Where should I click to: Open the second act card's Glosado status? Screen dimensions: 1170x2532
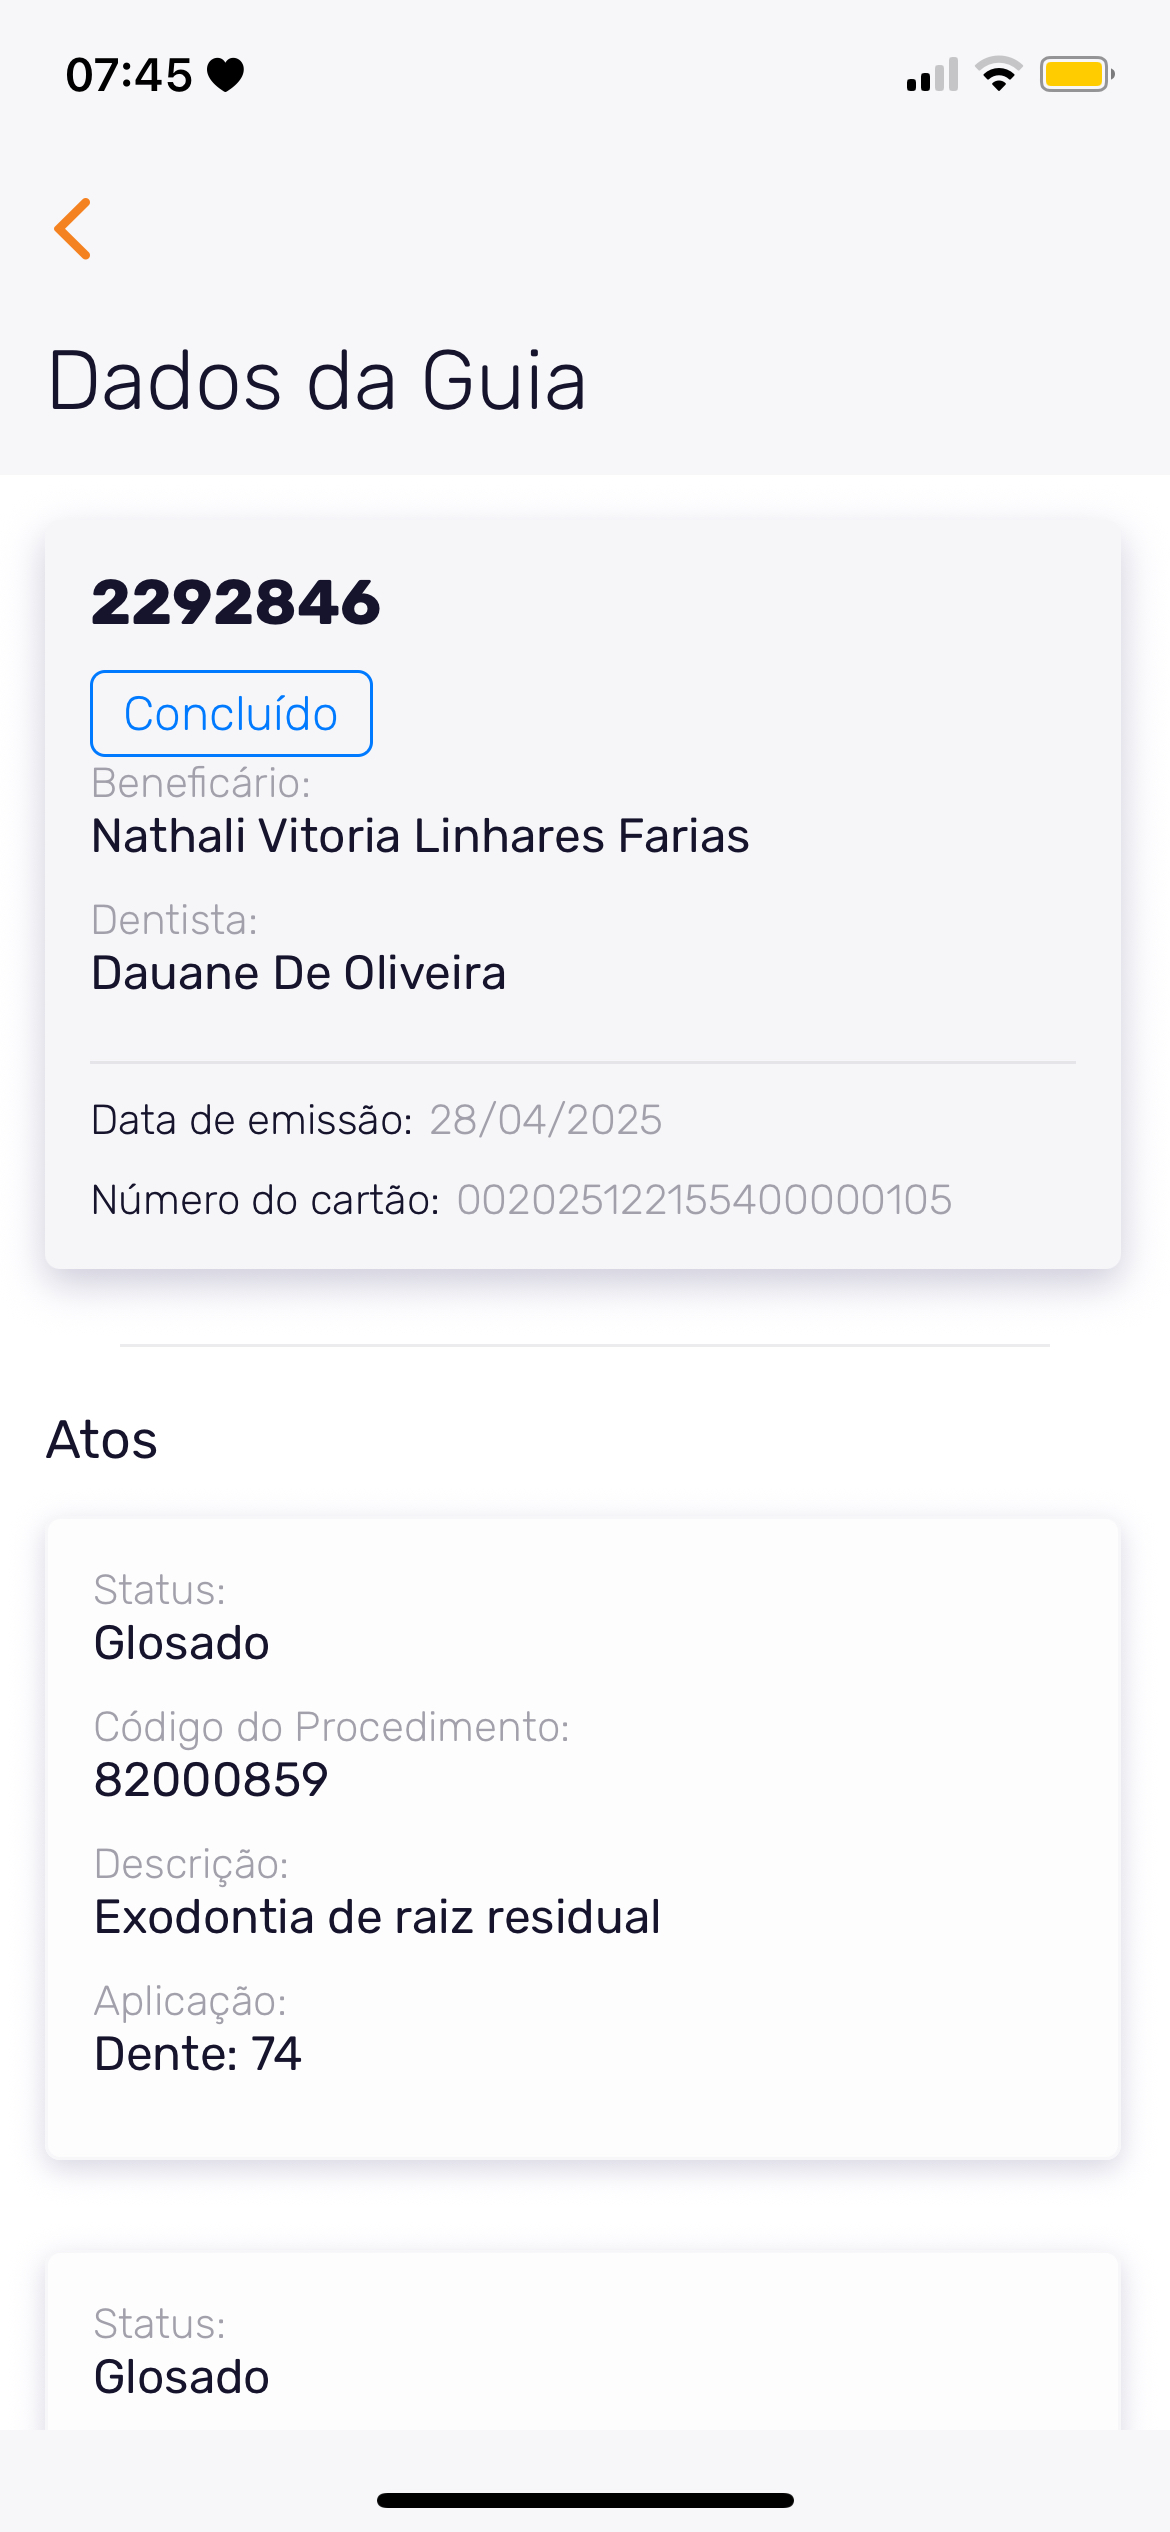pyautogui.click(x=182, y=2377)
